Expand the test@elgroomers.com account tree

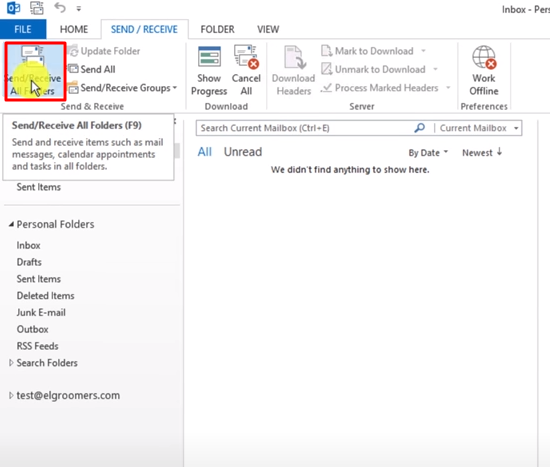pos(11,395)
